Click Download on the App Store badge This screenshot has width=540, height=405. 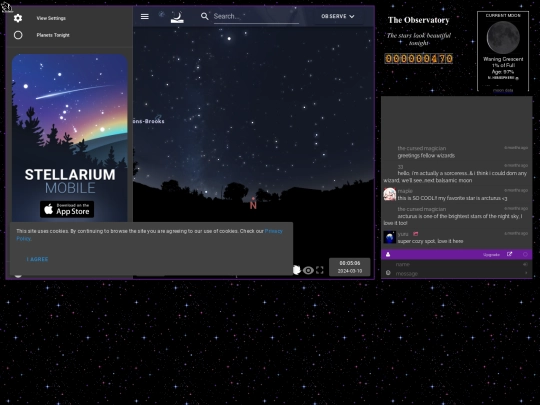(x=67, y=209)
